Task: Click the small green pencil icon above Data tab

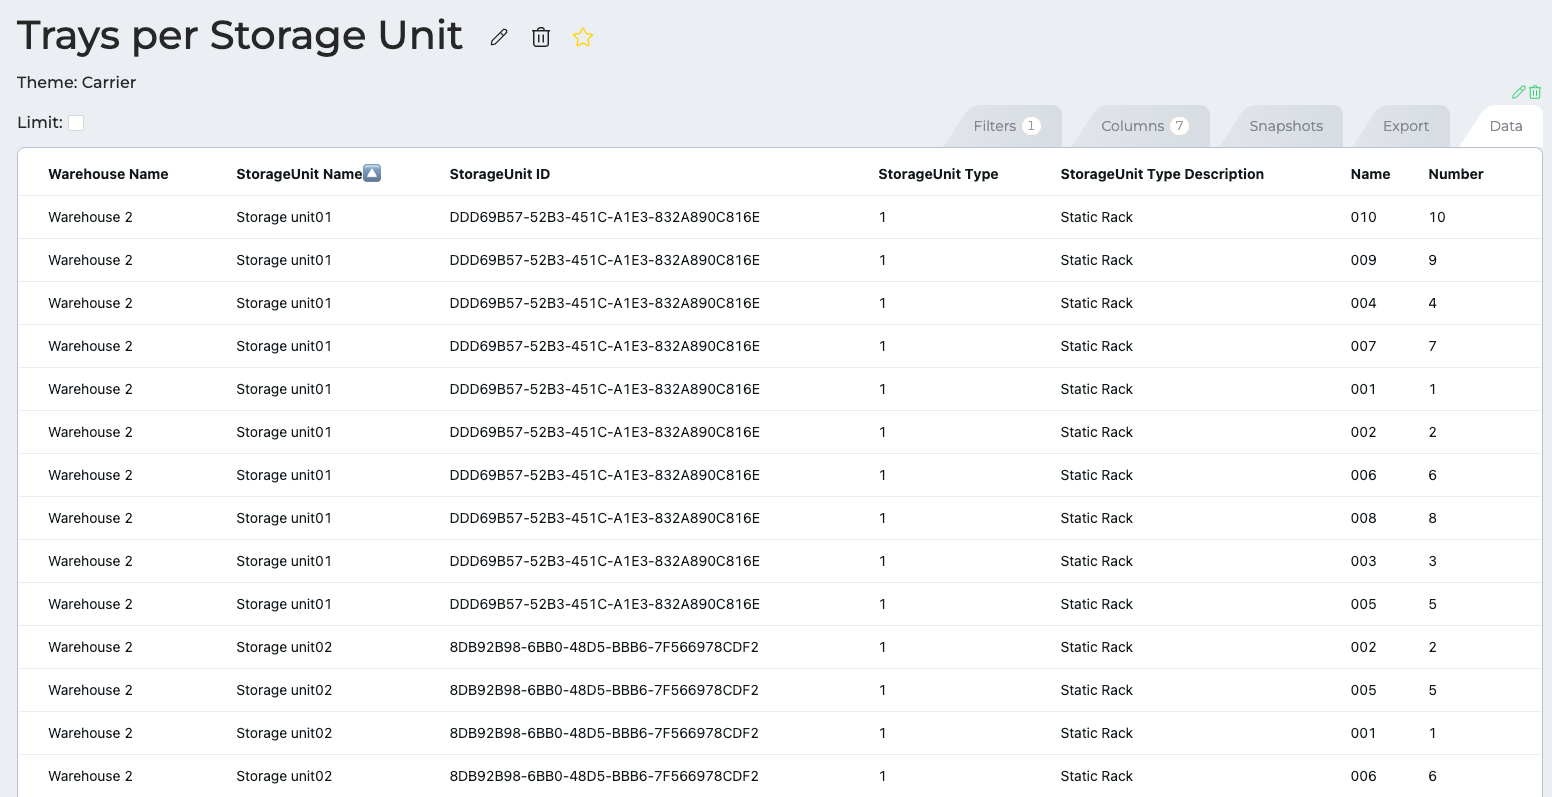Action: click(1519, 92)
